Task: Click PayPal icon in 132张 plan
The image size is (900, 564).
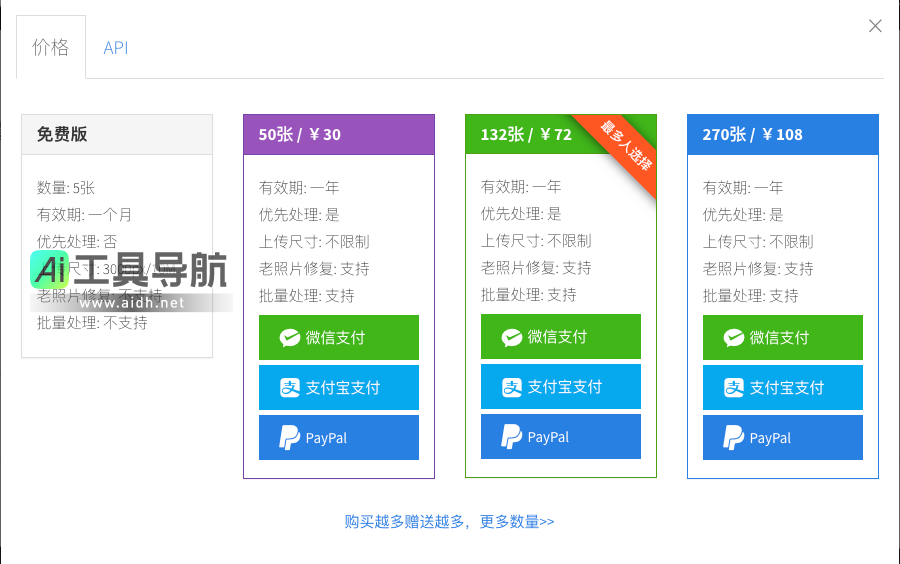Action: 512,437
